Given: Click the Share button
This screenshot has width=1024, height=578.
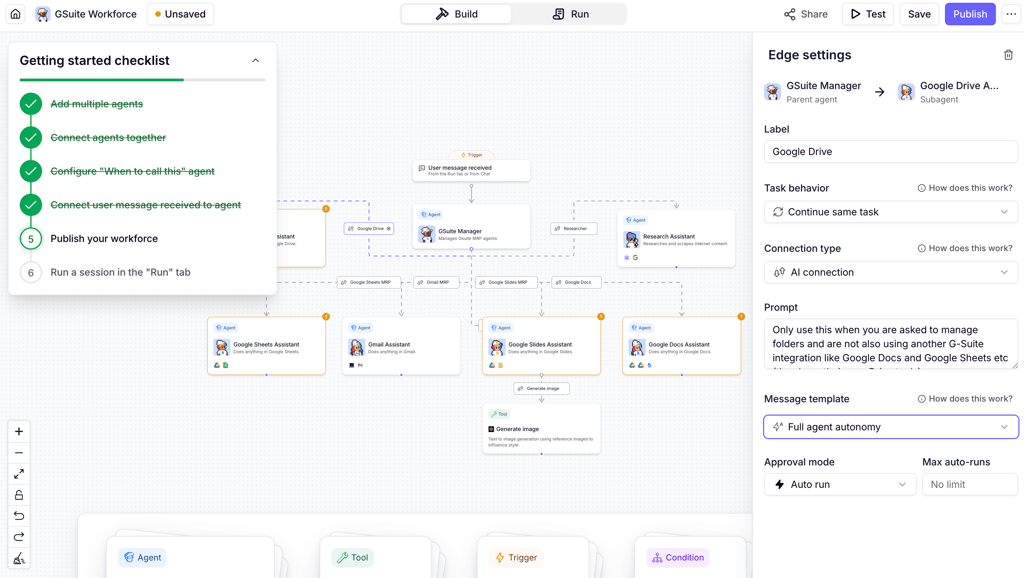Looking at the screenshot, I should click(806, 14).
